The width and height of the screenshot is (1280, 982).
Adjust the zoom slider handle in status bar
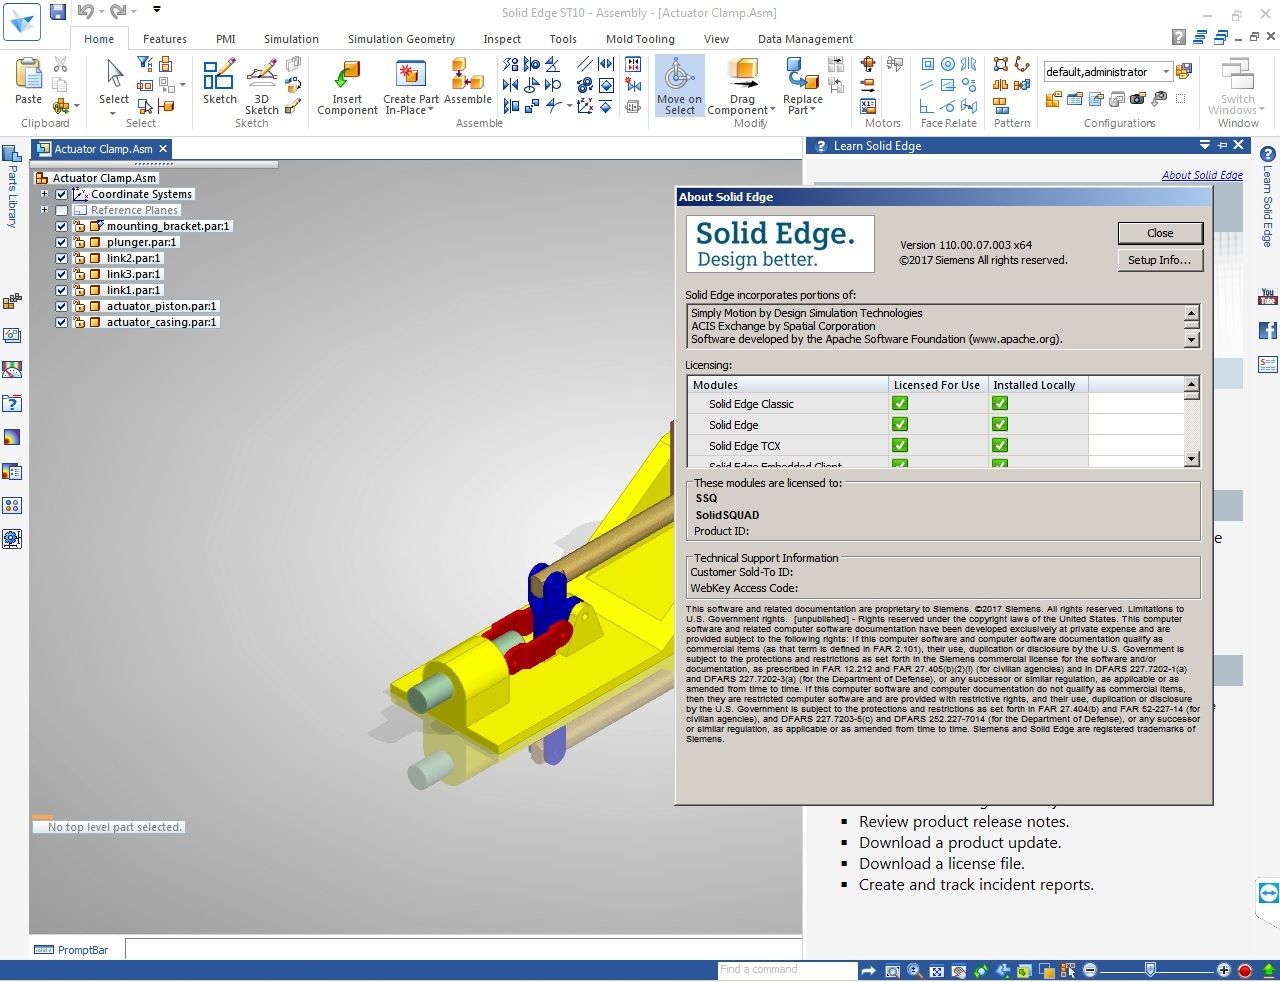click(1151, 970)
